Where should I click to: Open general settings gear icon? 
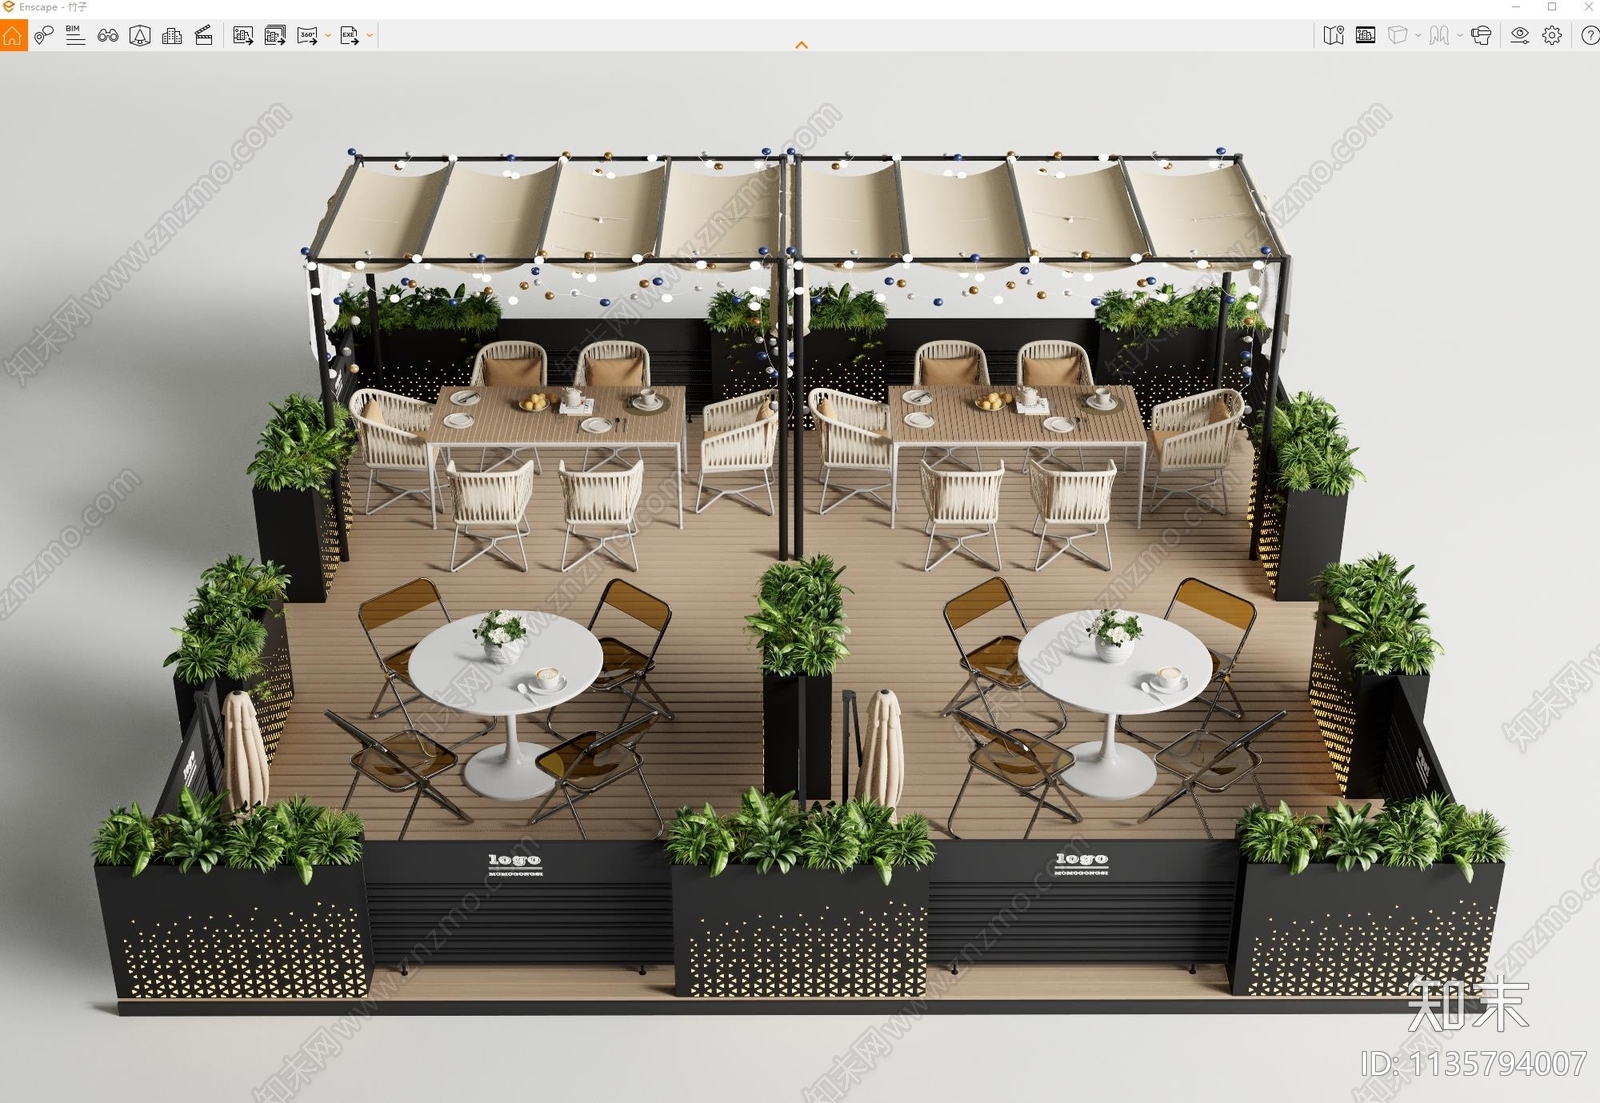(x=1552, y=36)
